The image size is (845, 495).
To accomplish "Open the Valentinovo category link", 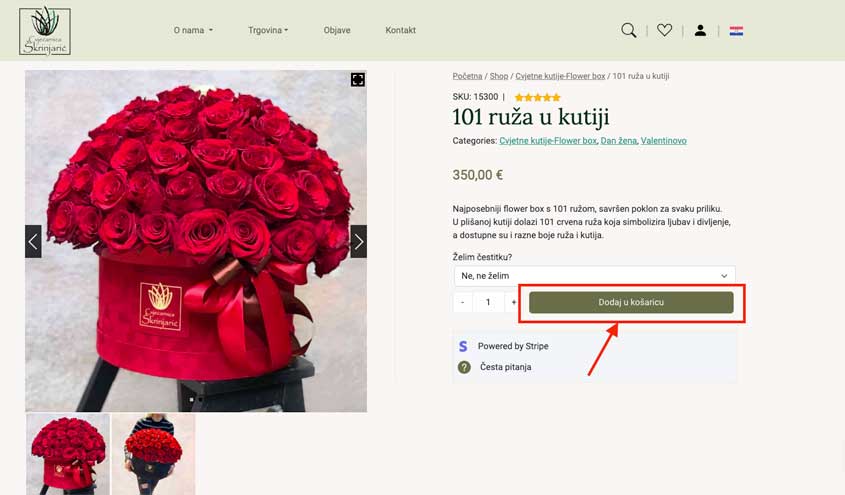I will click(663, 141).
